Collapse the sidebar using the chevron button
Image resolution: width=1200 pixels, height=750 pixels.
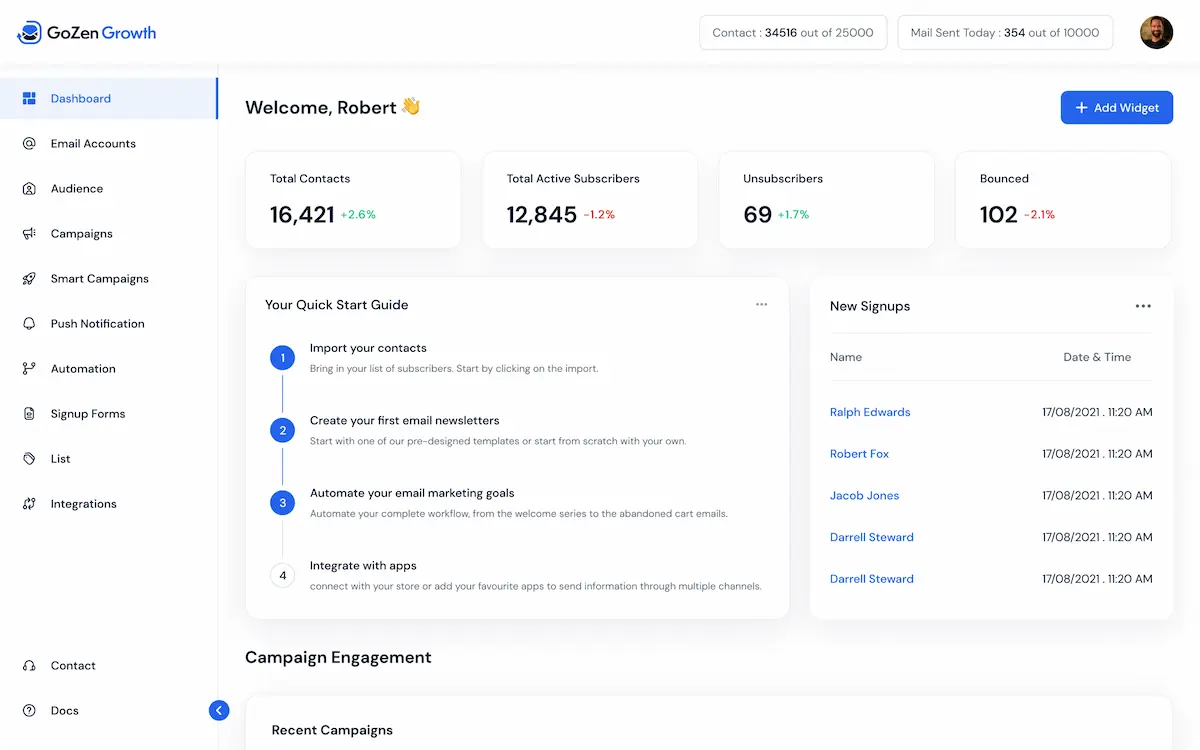point(219,710)
